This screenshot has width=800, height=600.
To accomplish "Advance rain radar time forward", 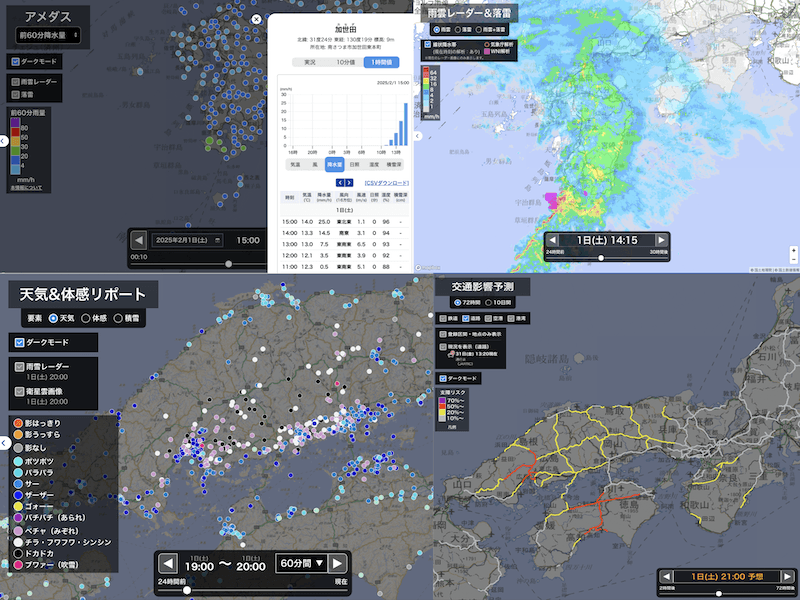I will [659, 240].
